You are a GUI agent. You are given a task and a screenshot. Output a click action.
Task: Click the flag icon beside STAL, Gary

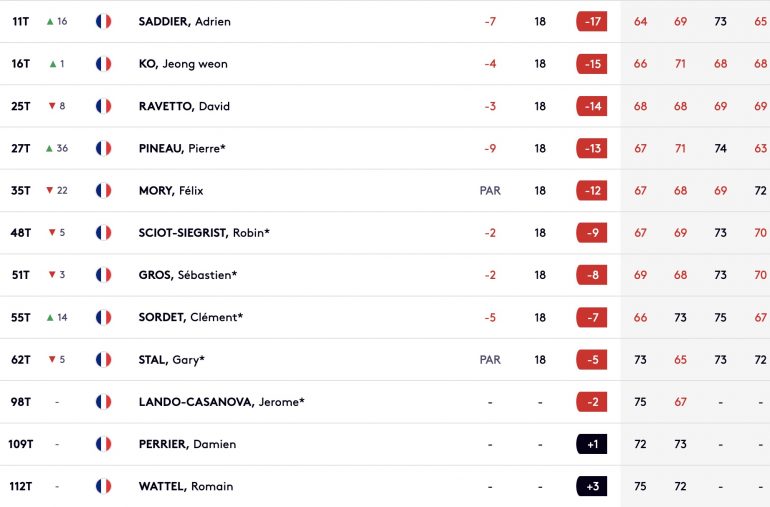coord(104,360)
